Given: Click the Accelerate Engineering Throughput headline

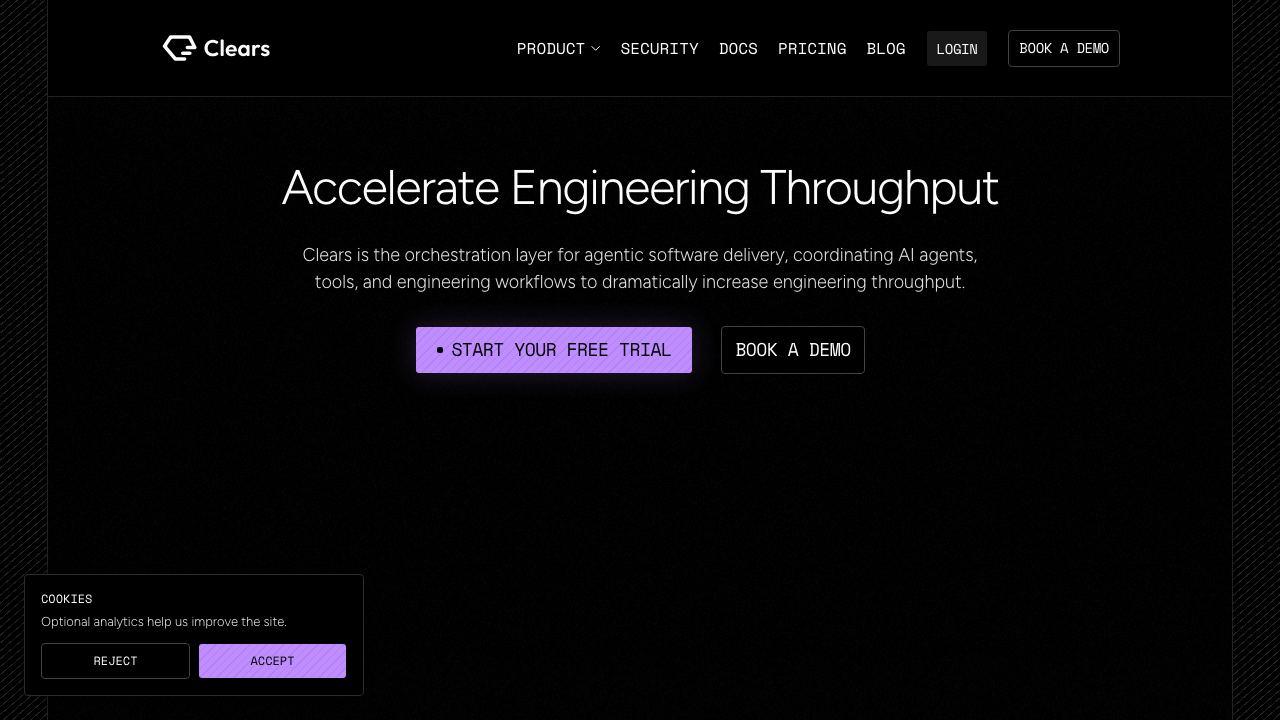Looking at the screenshot, I should click(640, 188).
